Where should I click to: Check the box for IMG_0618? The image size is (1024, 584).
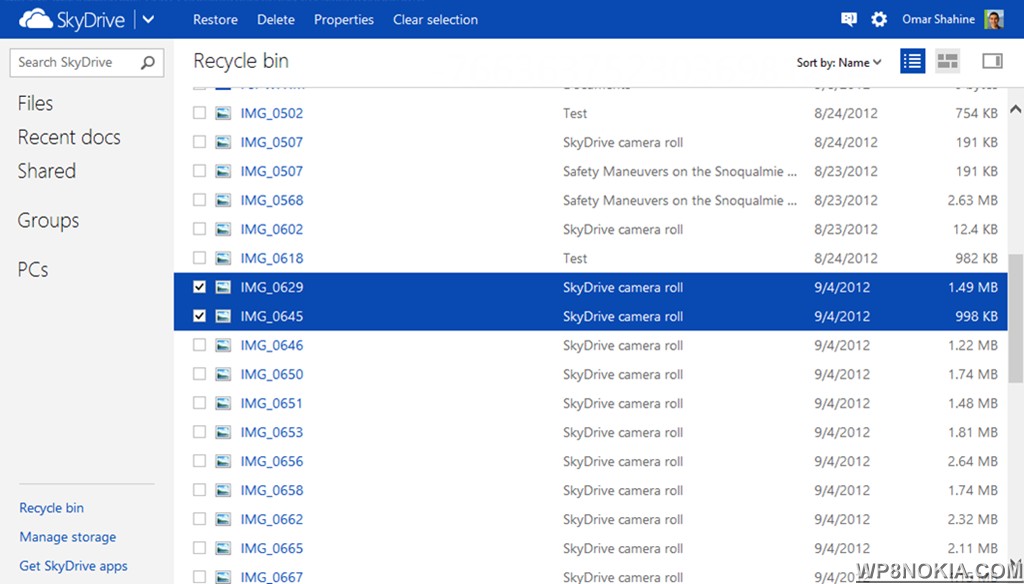tap(199, 258)
